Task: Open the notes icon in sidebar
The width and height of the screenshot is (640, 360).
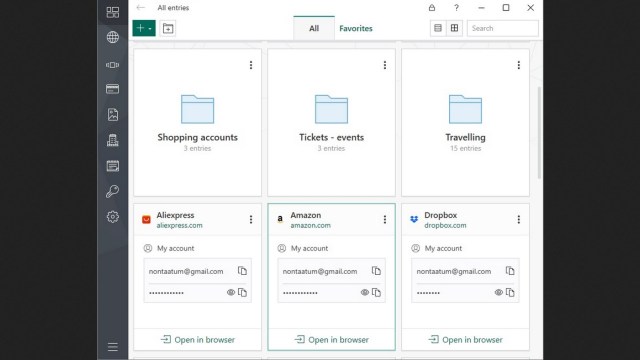Action: (113, 166)
